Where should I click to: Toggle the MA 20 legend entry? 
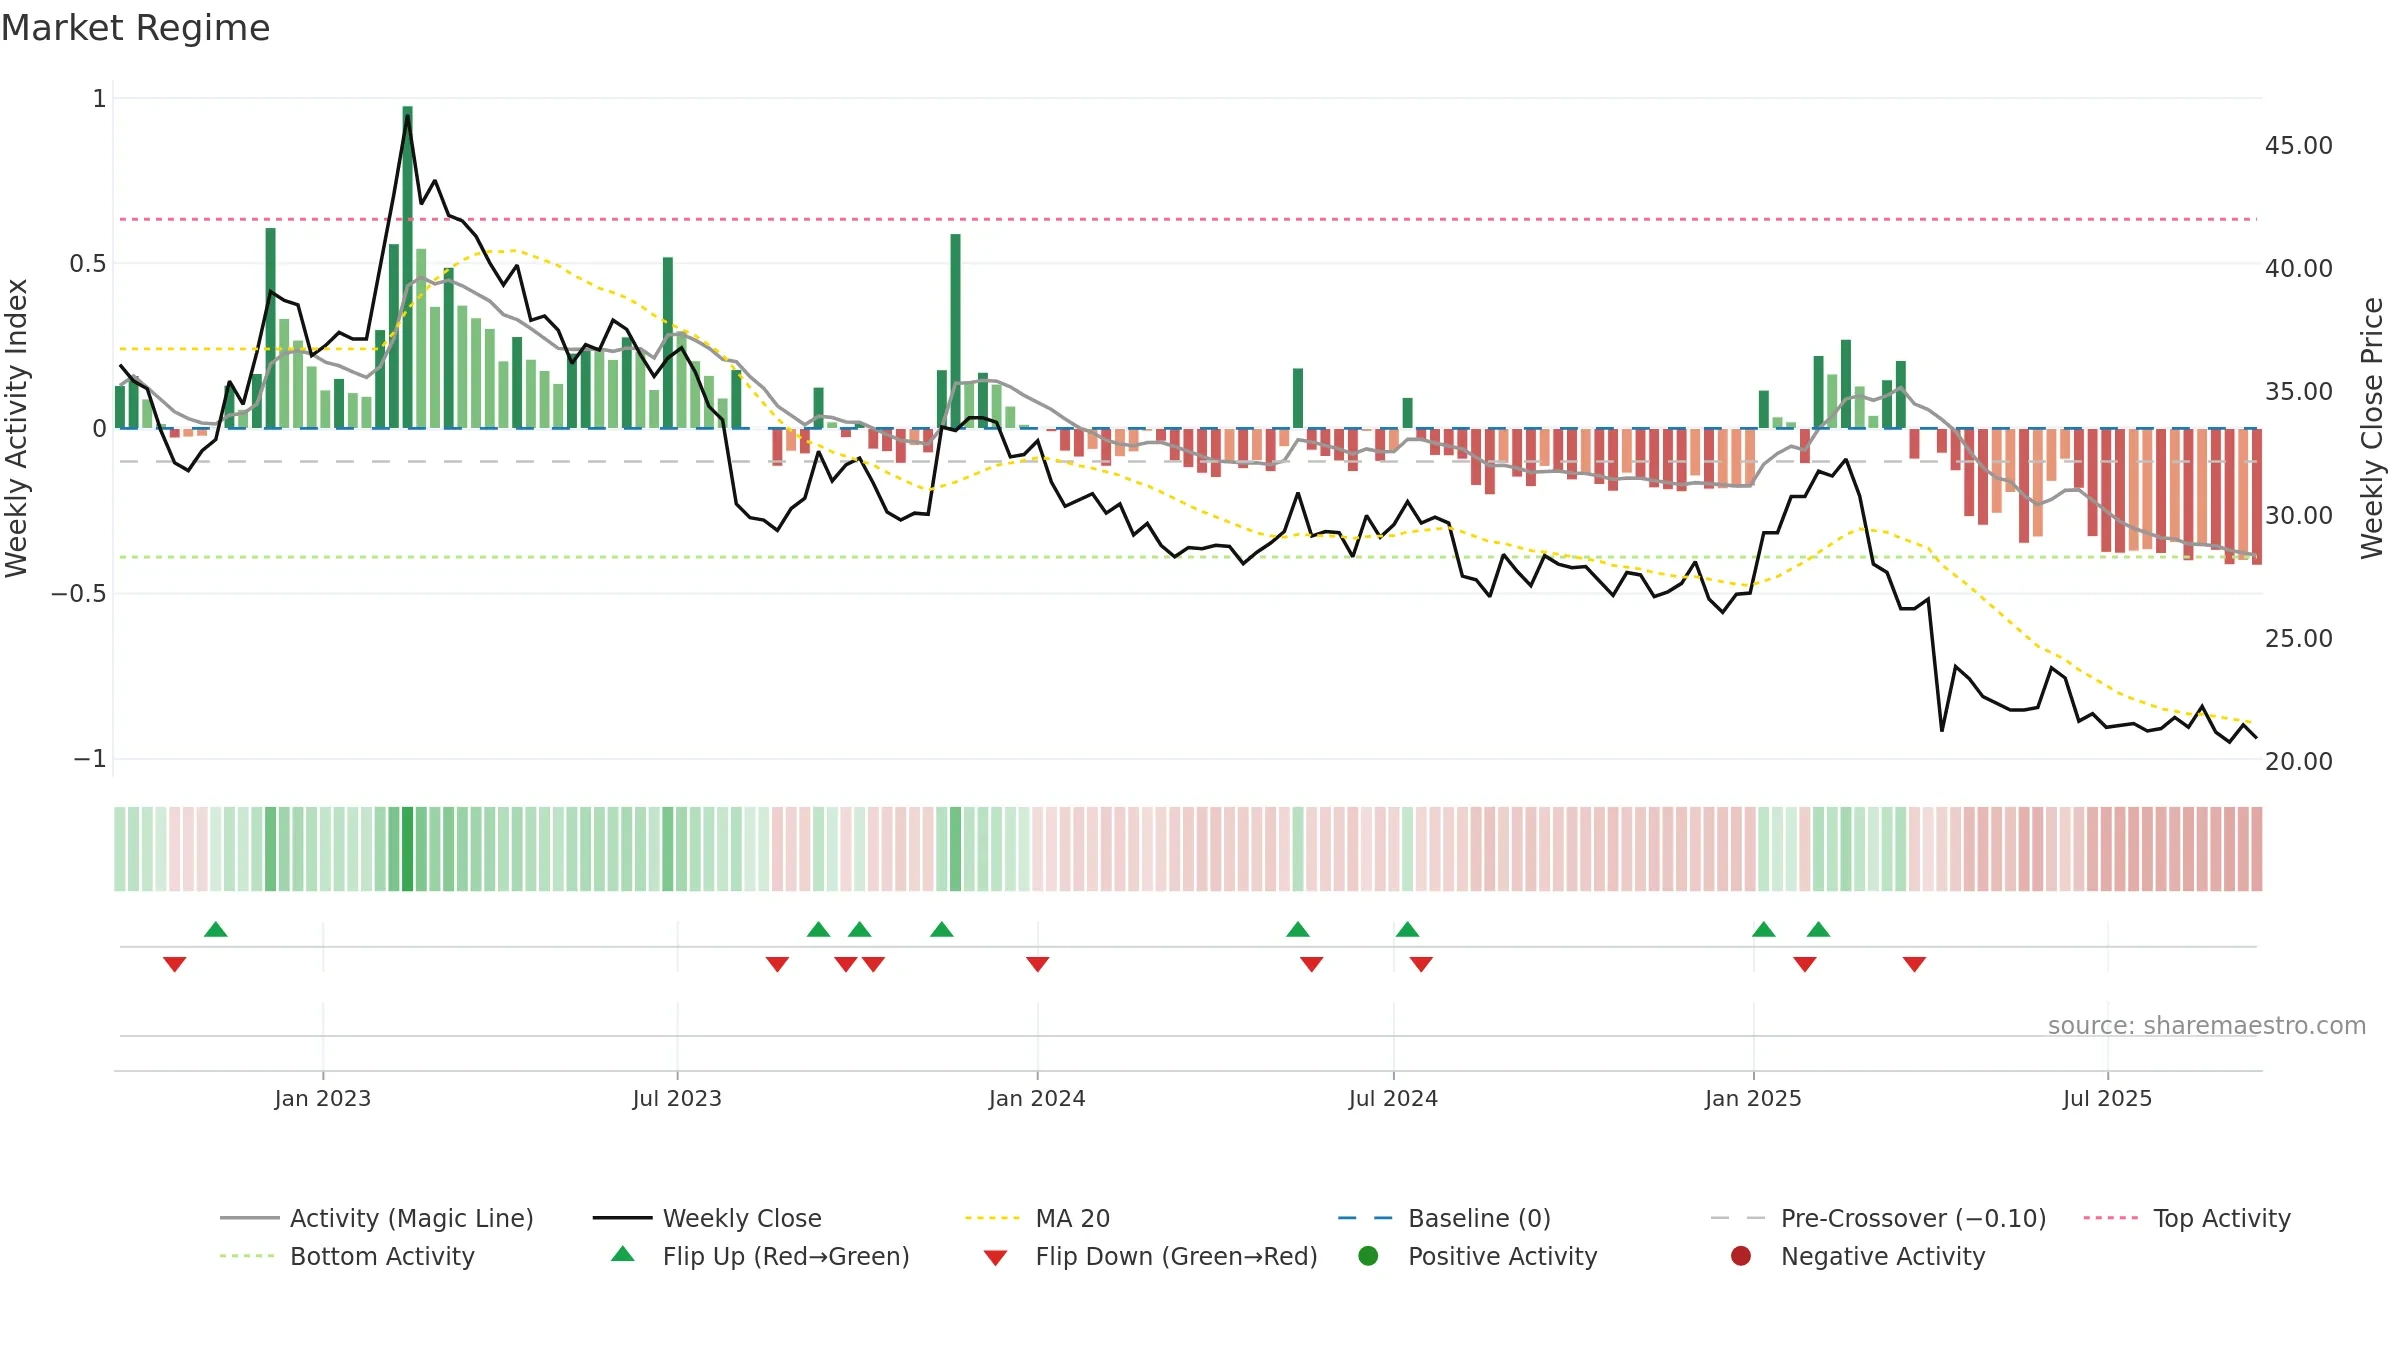1038,1218
